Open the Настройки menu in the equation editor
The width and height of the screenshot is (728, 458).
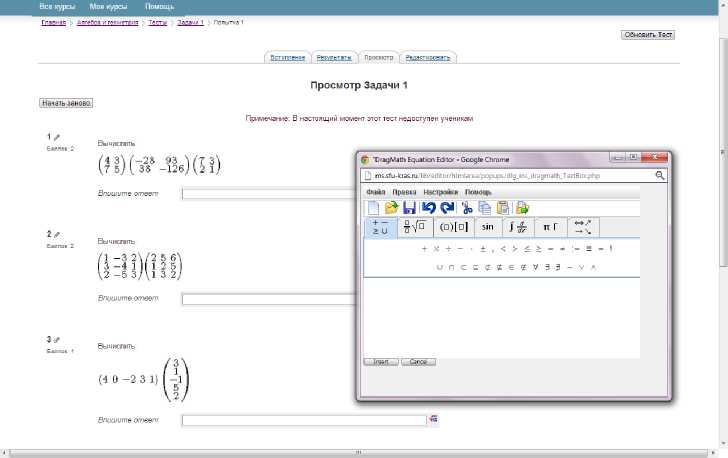(x=441, y=191)
